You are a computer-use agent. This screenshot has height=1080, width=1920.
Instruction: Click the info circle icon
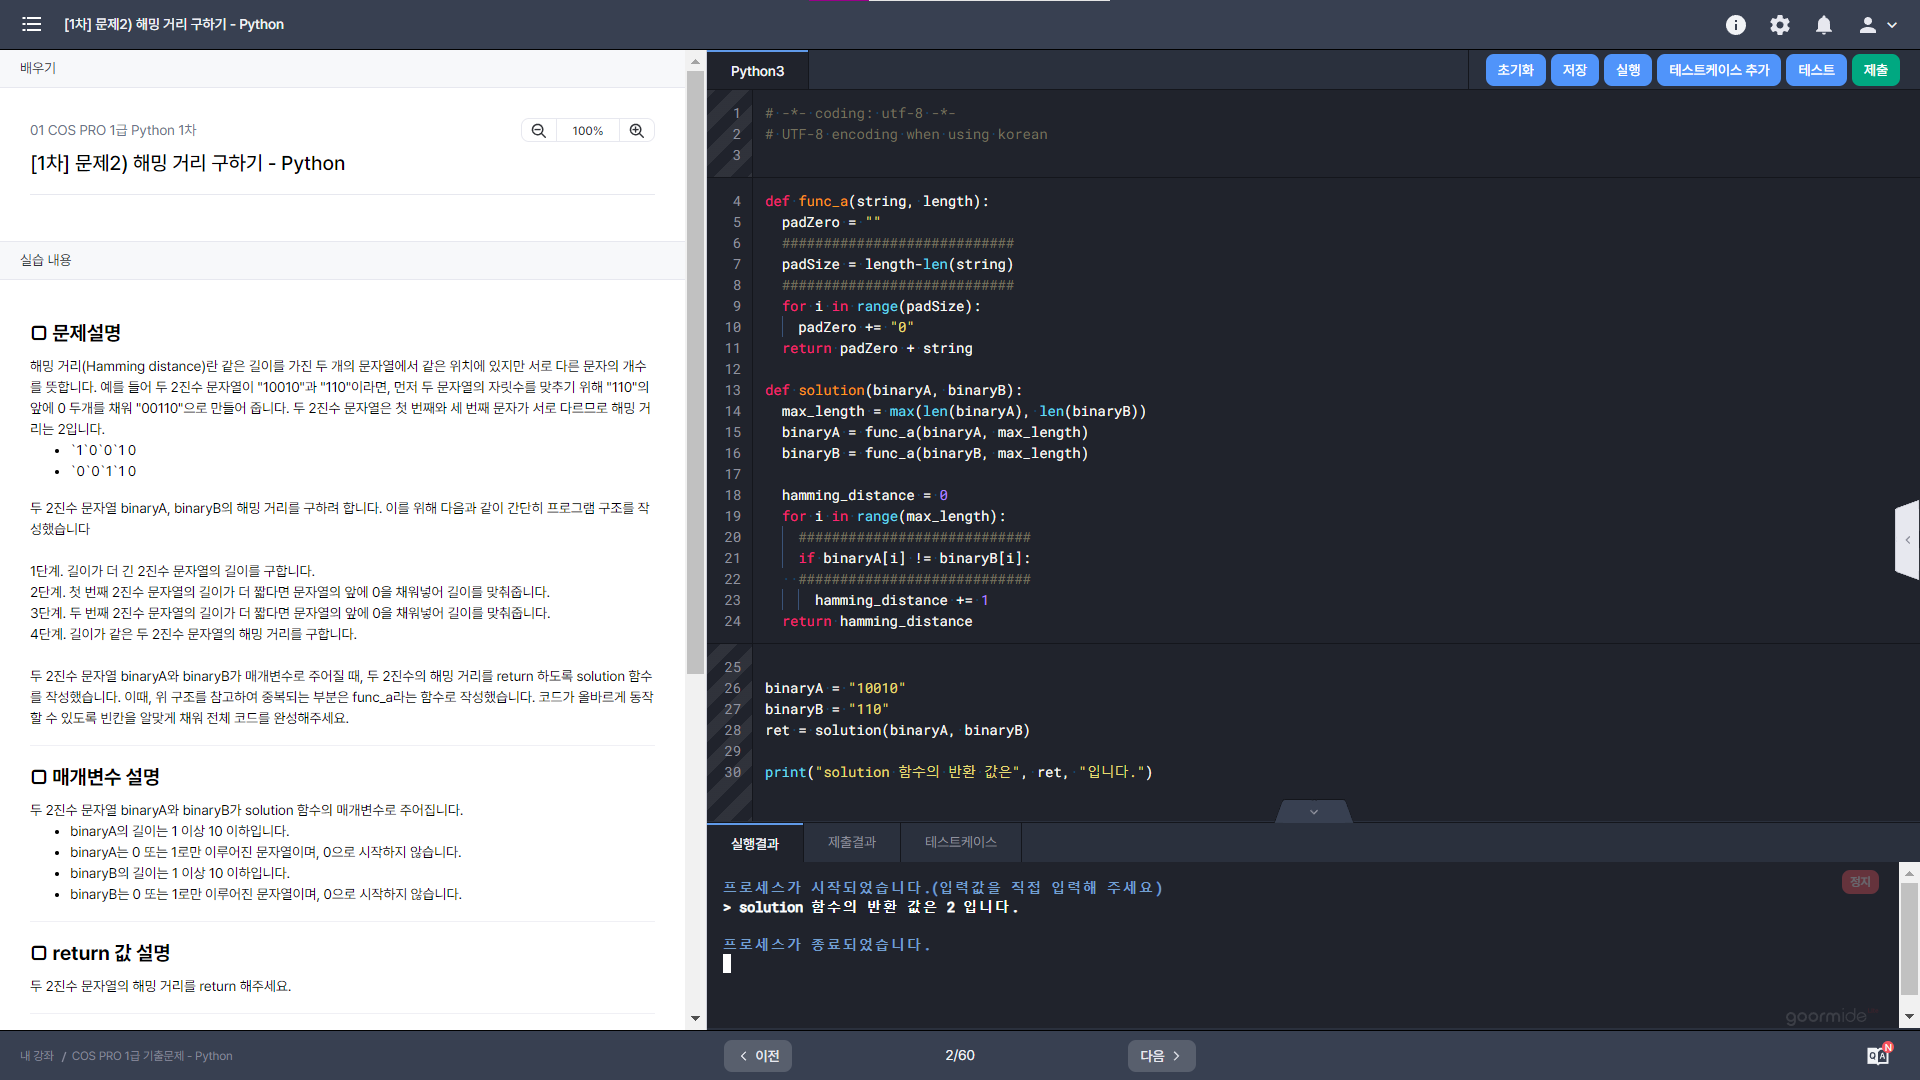pyautogui.click(x=1736, y=25)
